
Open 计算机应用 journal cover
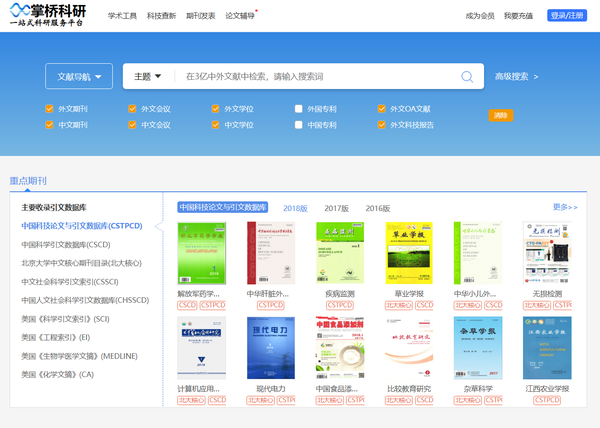click(x=202, y=348)
